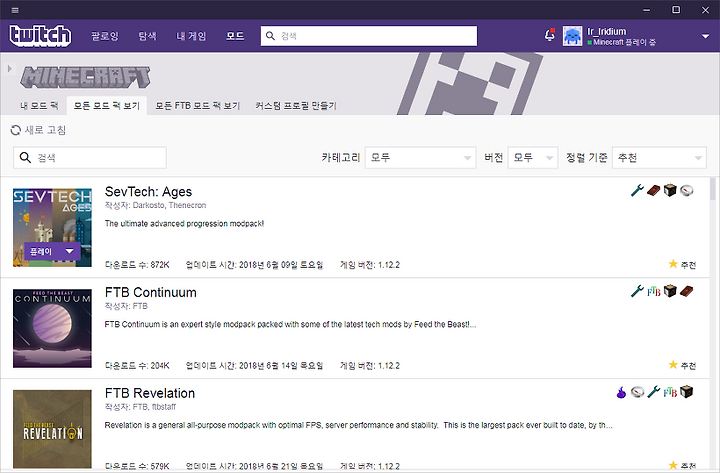Click the Twitch logo
This screenshot has width=720, height=473.
click(40, 36)
